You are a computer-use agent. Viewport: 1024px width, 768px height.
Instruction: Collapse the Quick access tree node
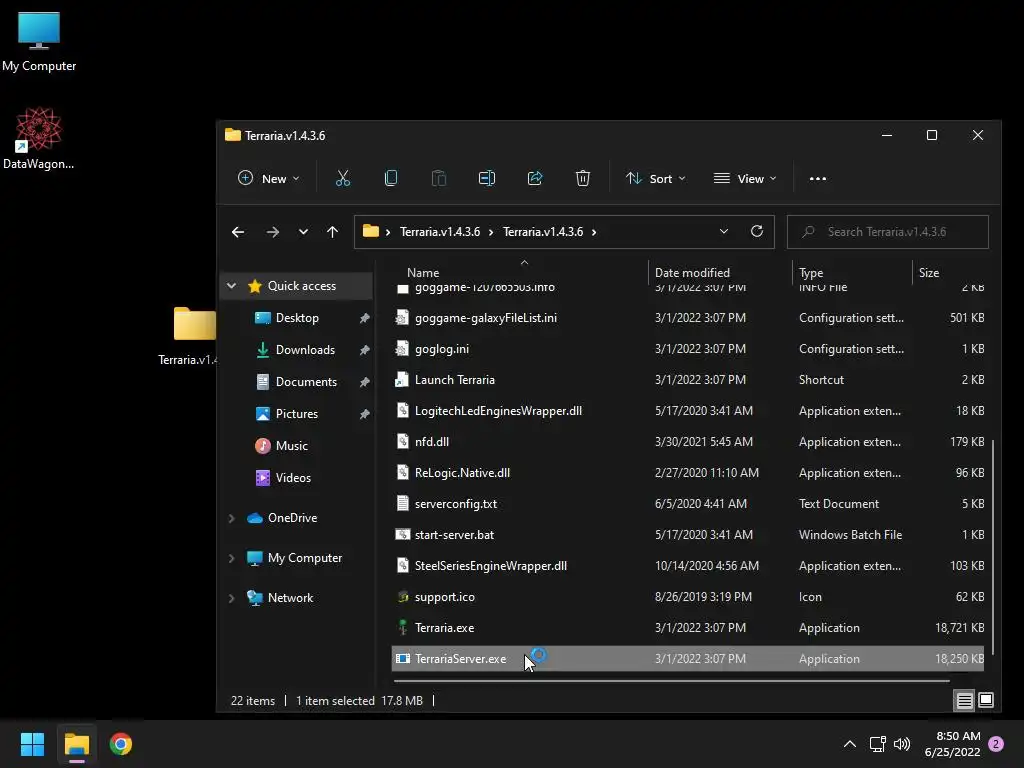point(231,285)
